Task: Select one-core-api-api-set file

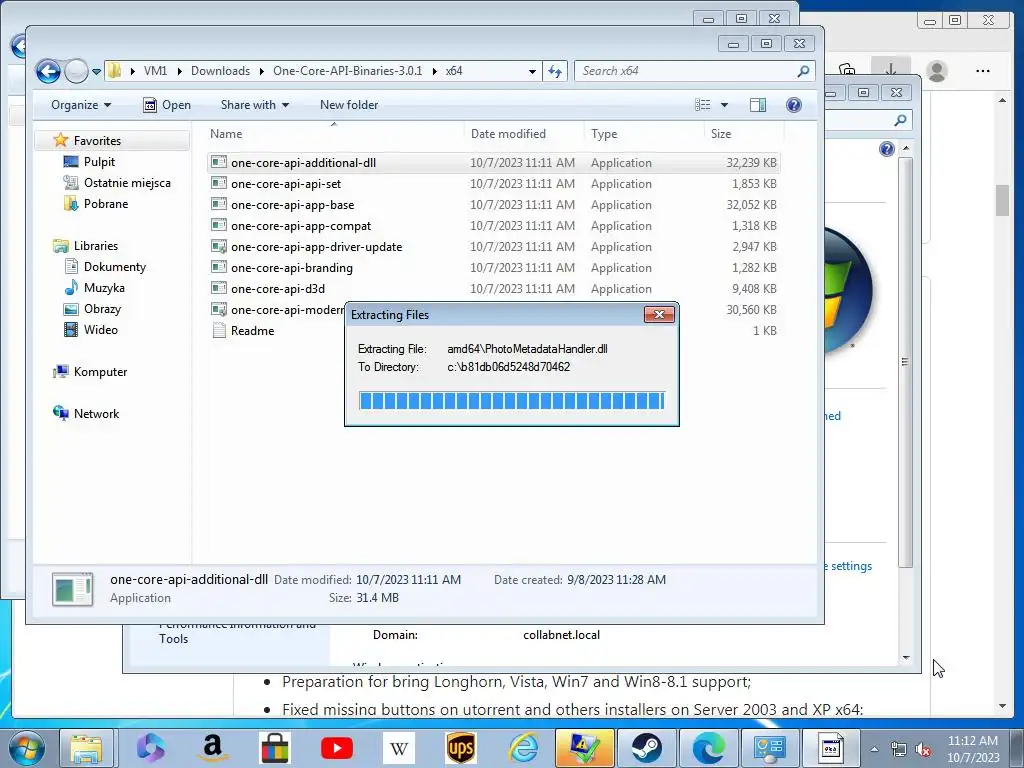Action: pyautogui.click(x=494, y=184)
